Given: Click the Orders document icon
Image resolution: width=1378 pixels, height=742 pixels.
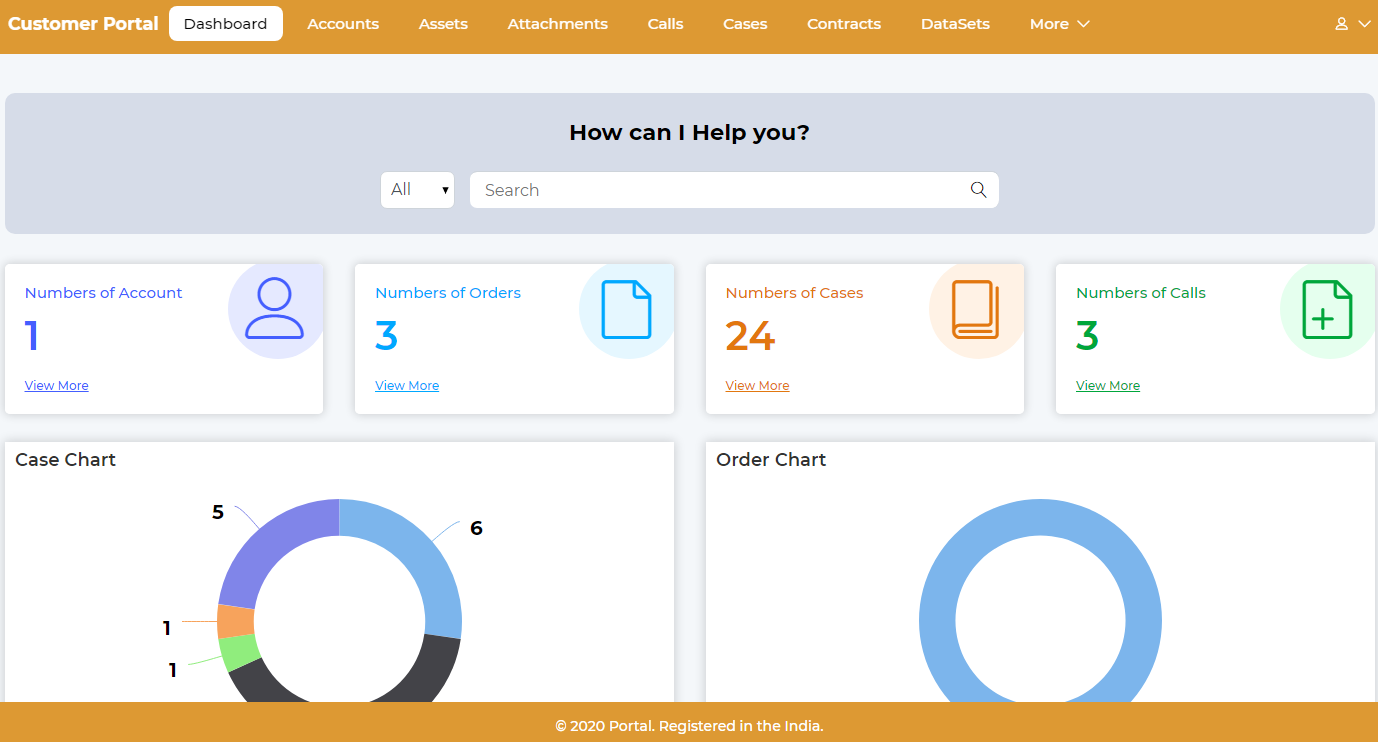Looking at the screenshot, I should pos(626,309).
